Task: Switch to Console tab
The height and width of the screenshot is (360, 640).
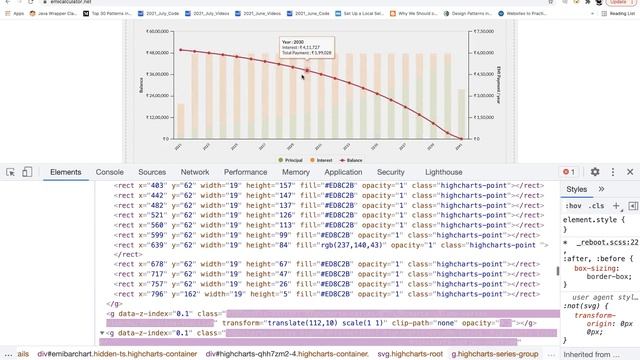Action: coord(109,172)
